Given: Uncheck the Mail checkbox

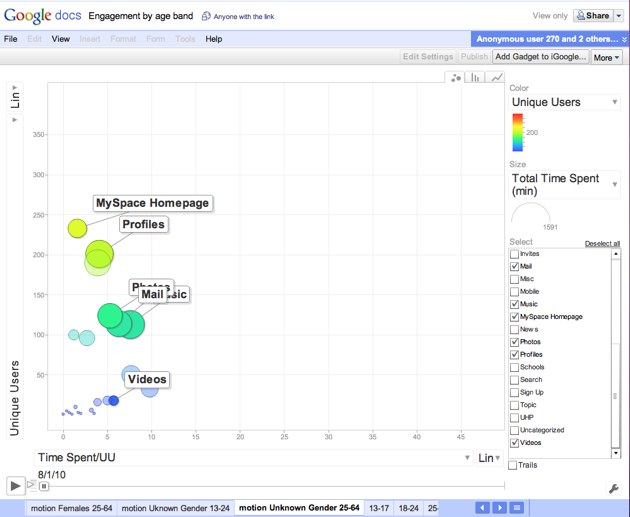Looking at the screenshot, I should (x=514, y=266).
